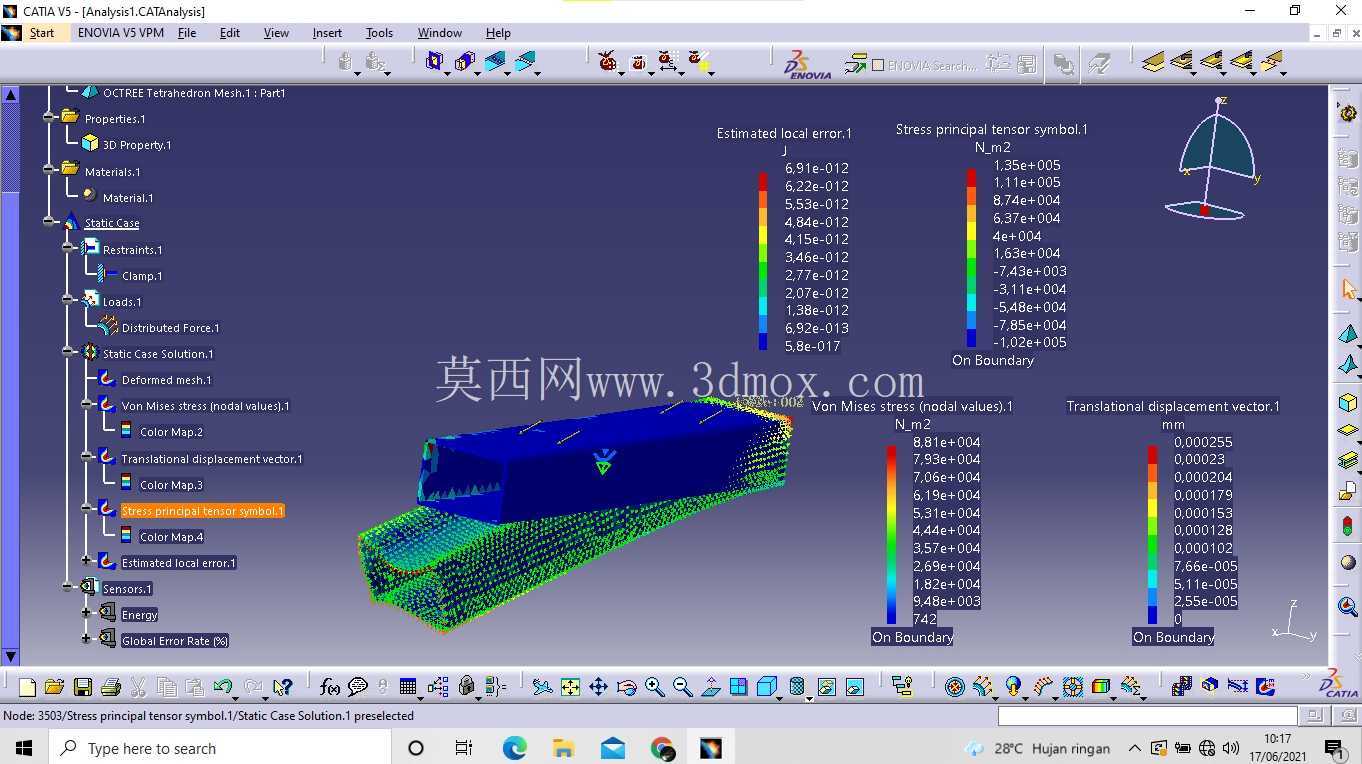Click the What's This help icon

(283, 687)
